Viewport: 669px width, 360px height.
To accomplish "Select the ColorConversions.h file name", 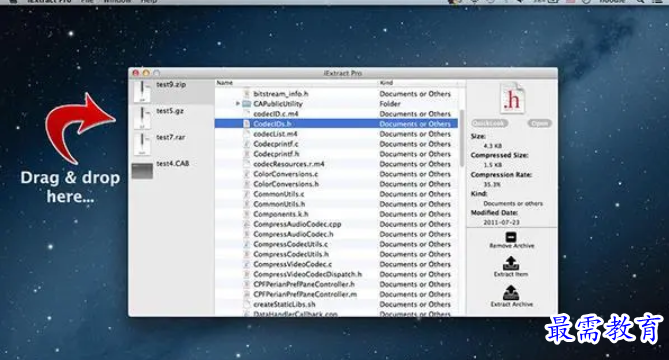I will pos(286,184).
